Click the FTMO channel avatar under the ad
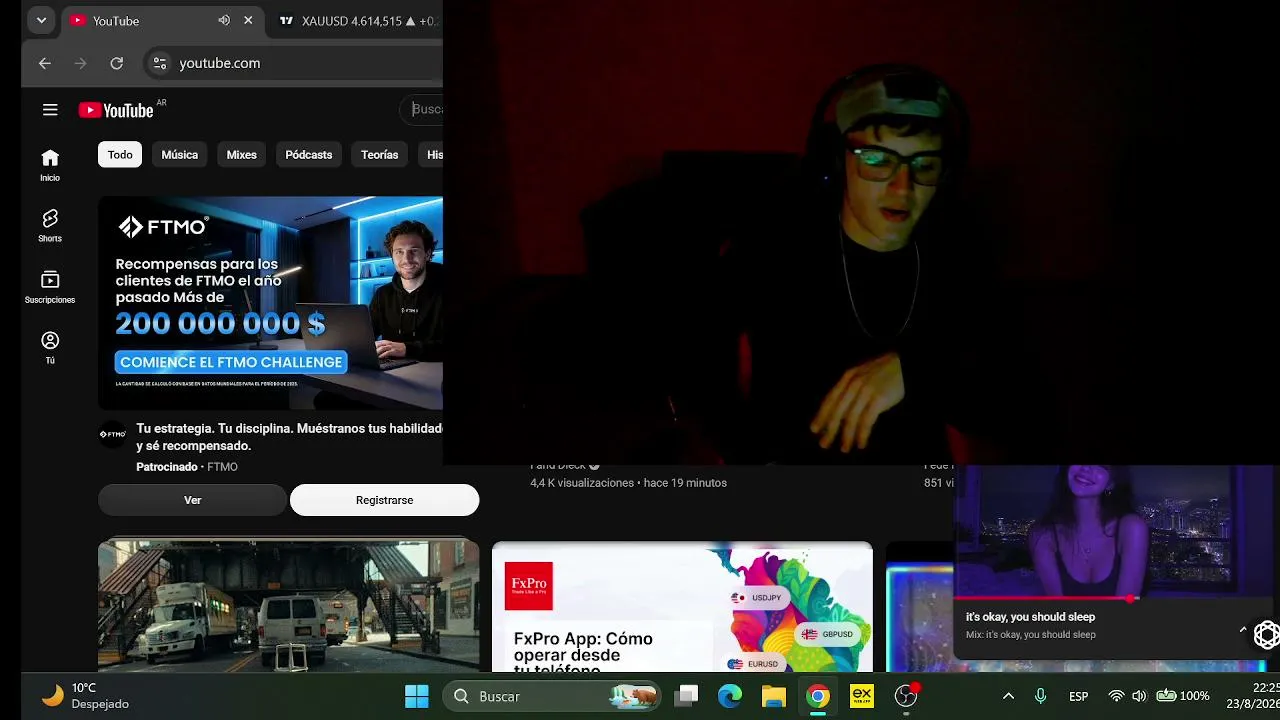 [112, 435]
